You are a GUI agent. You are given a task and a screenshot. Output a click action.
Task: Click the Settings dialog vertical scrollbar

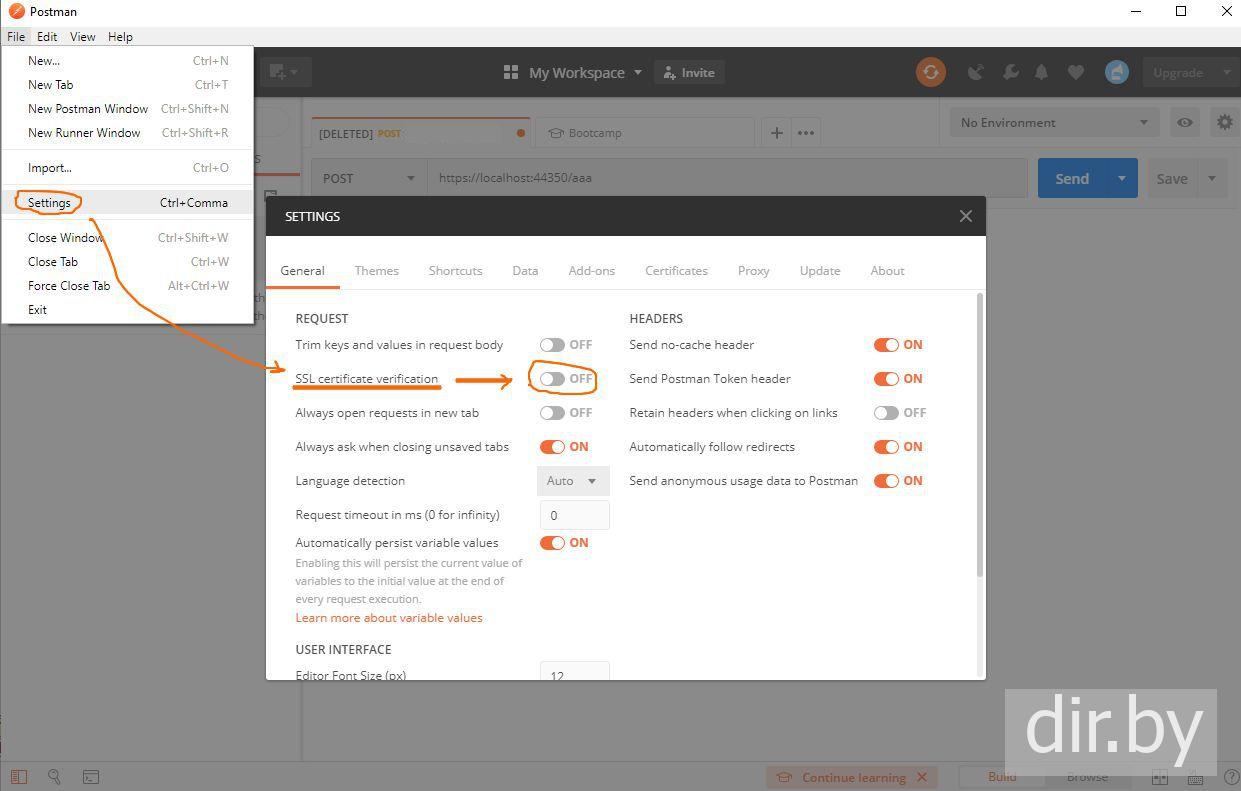(979, 435)
